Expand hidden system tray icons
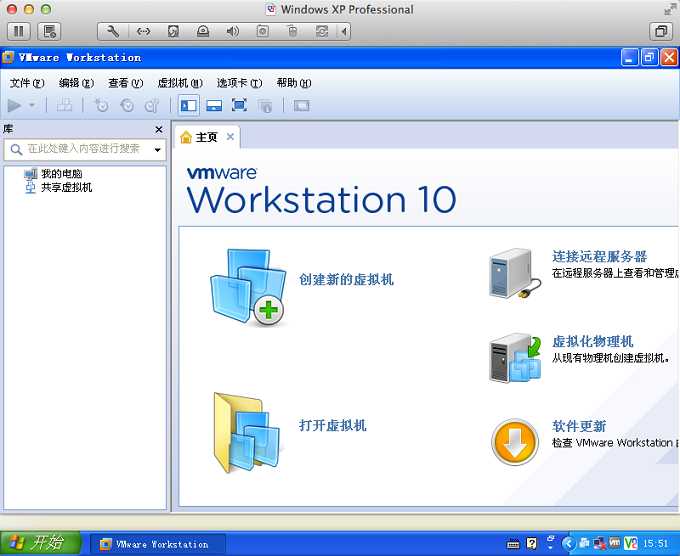Viewport: 680px width, 556px height. pos(569,543)
